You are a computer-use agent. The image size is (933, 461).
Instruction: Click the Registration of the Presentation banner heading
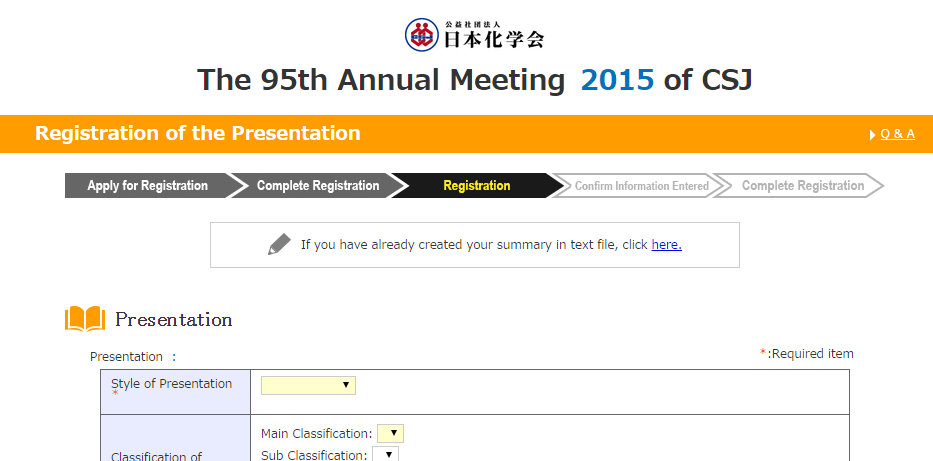click(x=198, y=133)
